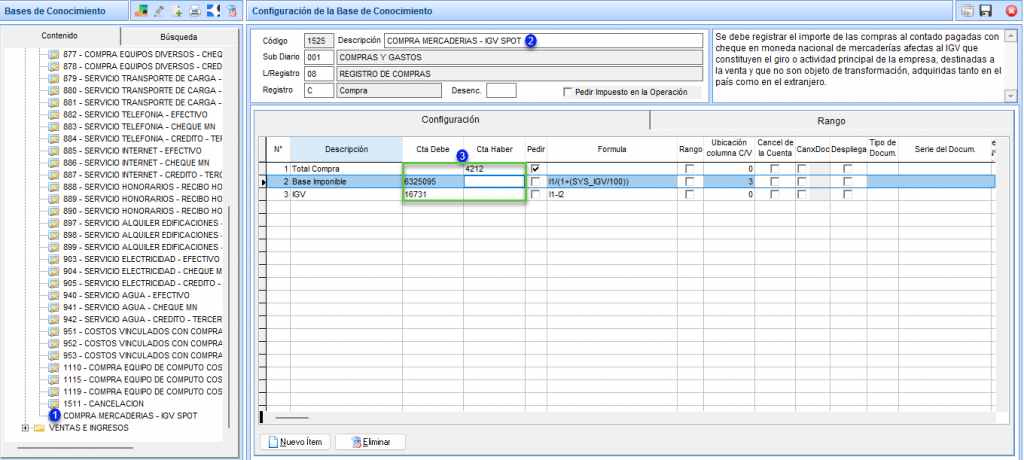Click the description box scroll up arrow

point(1012,34)
